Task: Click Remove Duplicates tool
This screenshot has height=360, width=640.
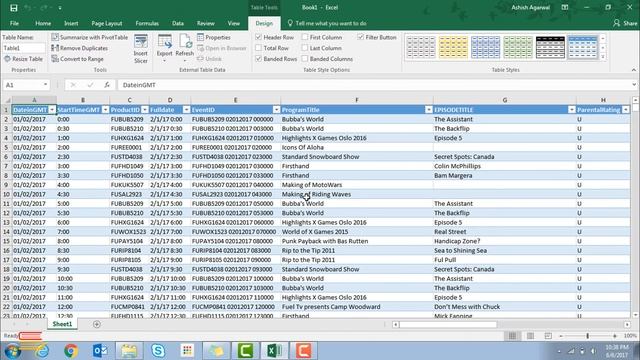Action: click(x=80, y=48)
